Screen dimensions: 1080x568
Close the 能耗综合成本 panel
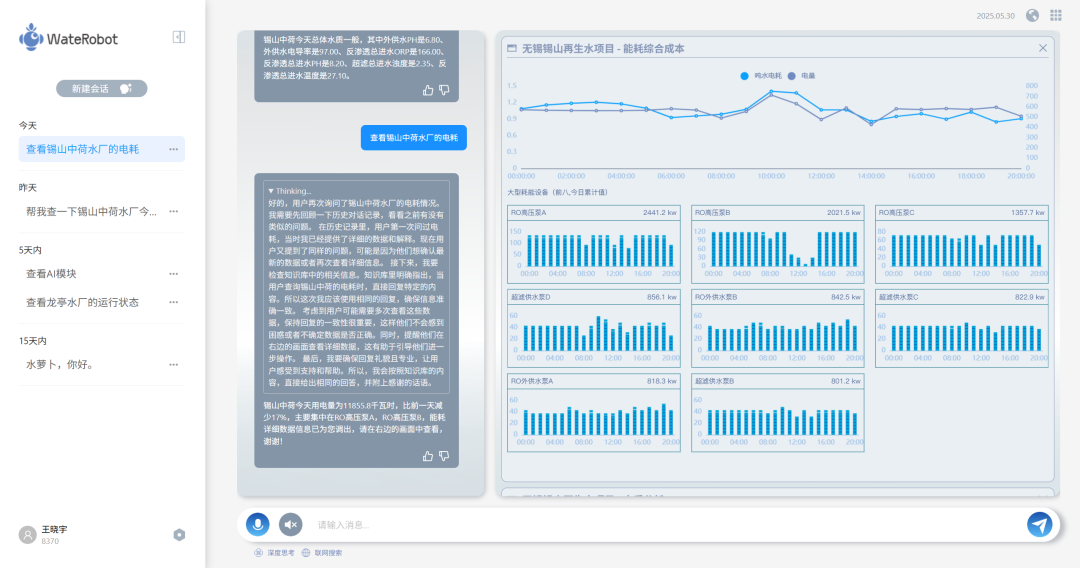pos(1043,48)
